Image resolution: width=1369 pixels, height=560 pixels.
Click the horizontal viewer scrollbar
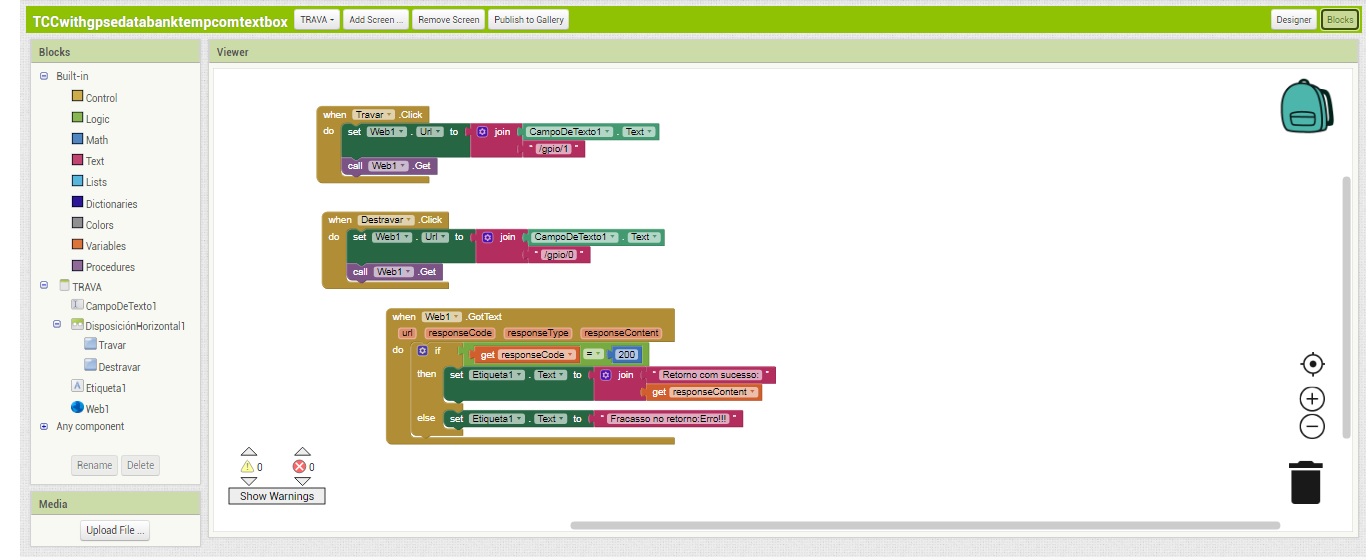click(x=924, y=525)
